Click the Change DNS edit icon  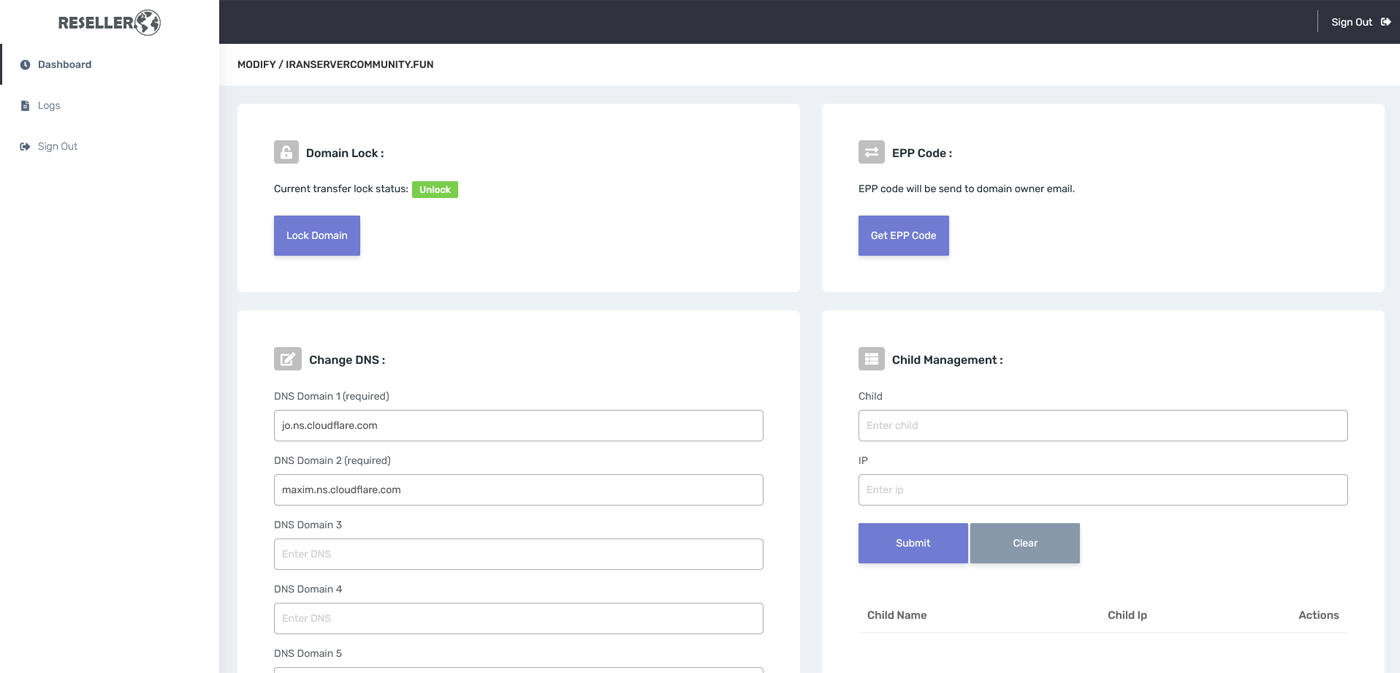point(287,359)
